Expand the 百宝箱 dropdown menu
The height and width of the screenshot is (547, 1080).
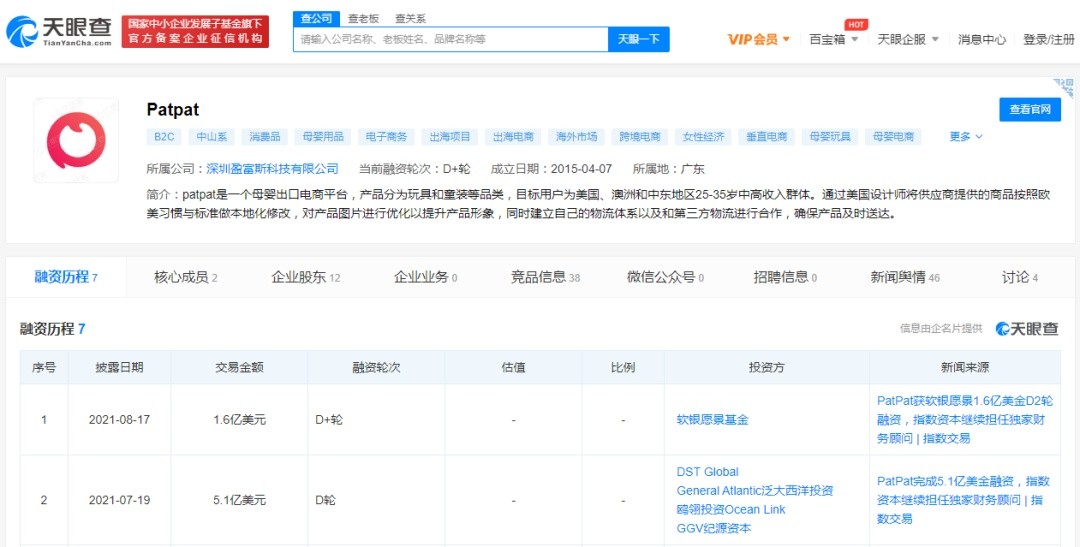click(x=833, y=39)
